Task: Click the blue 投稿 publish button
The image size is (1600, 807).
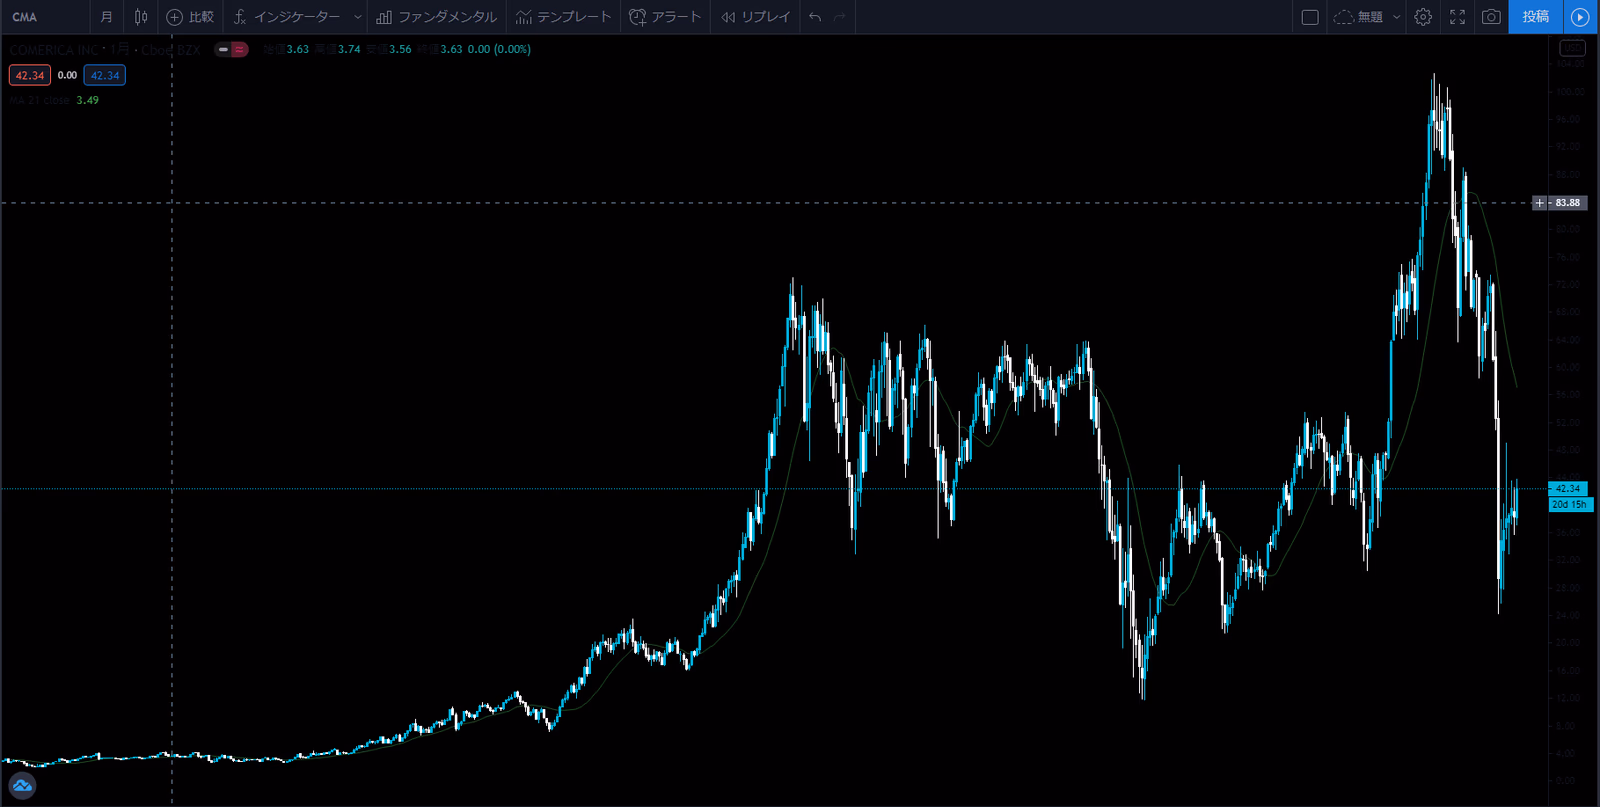Action: pos(1535,17)
